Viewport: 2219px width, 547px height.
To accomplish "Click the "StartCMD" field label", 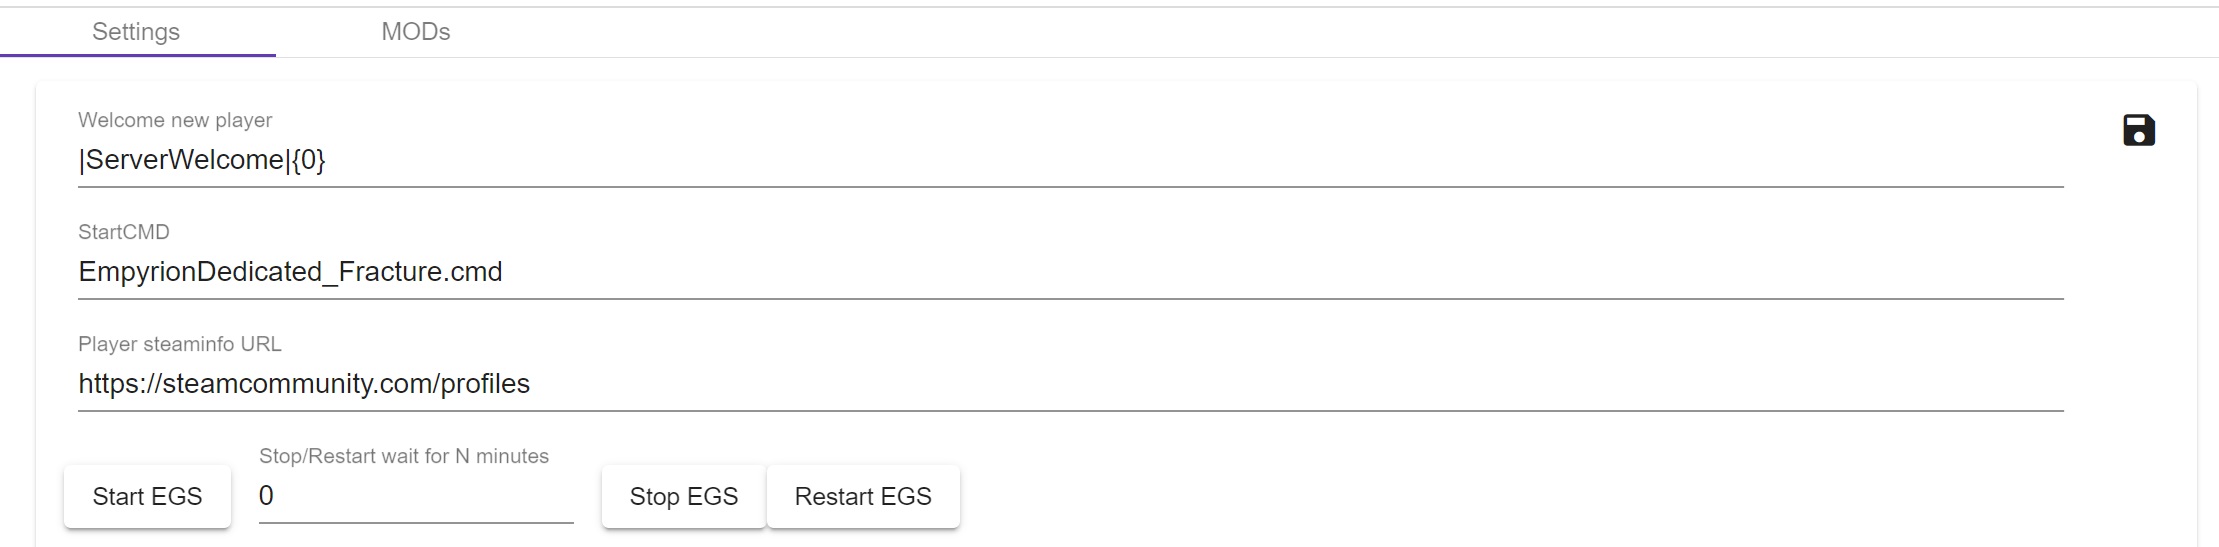I will point(124,232).
